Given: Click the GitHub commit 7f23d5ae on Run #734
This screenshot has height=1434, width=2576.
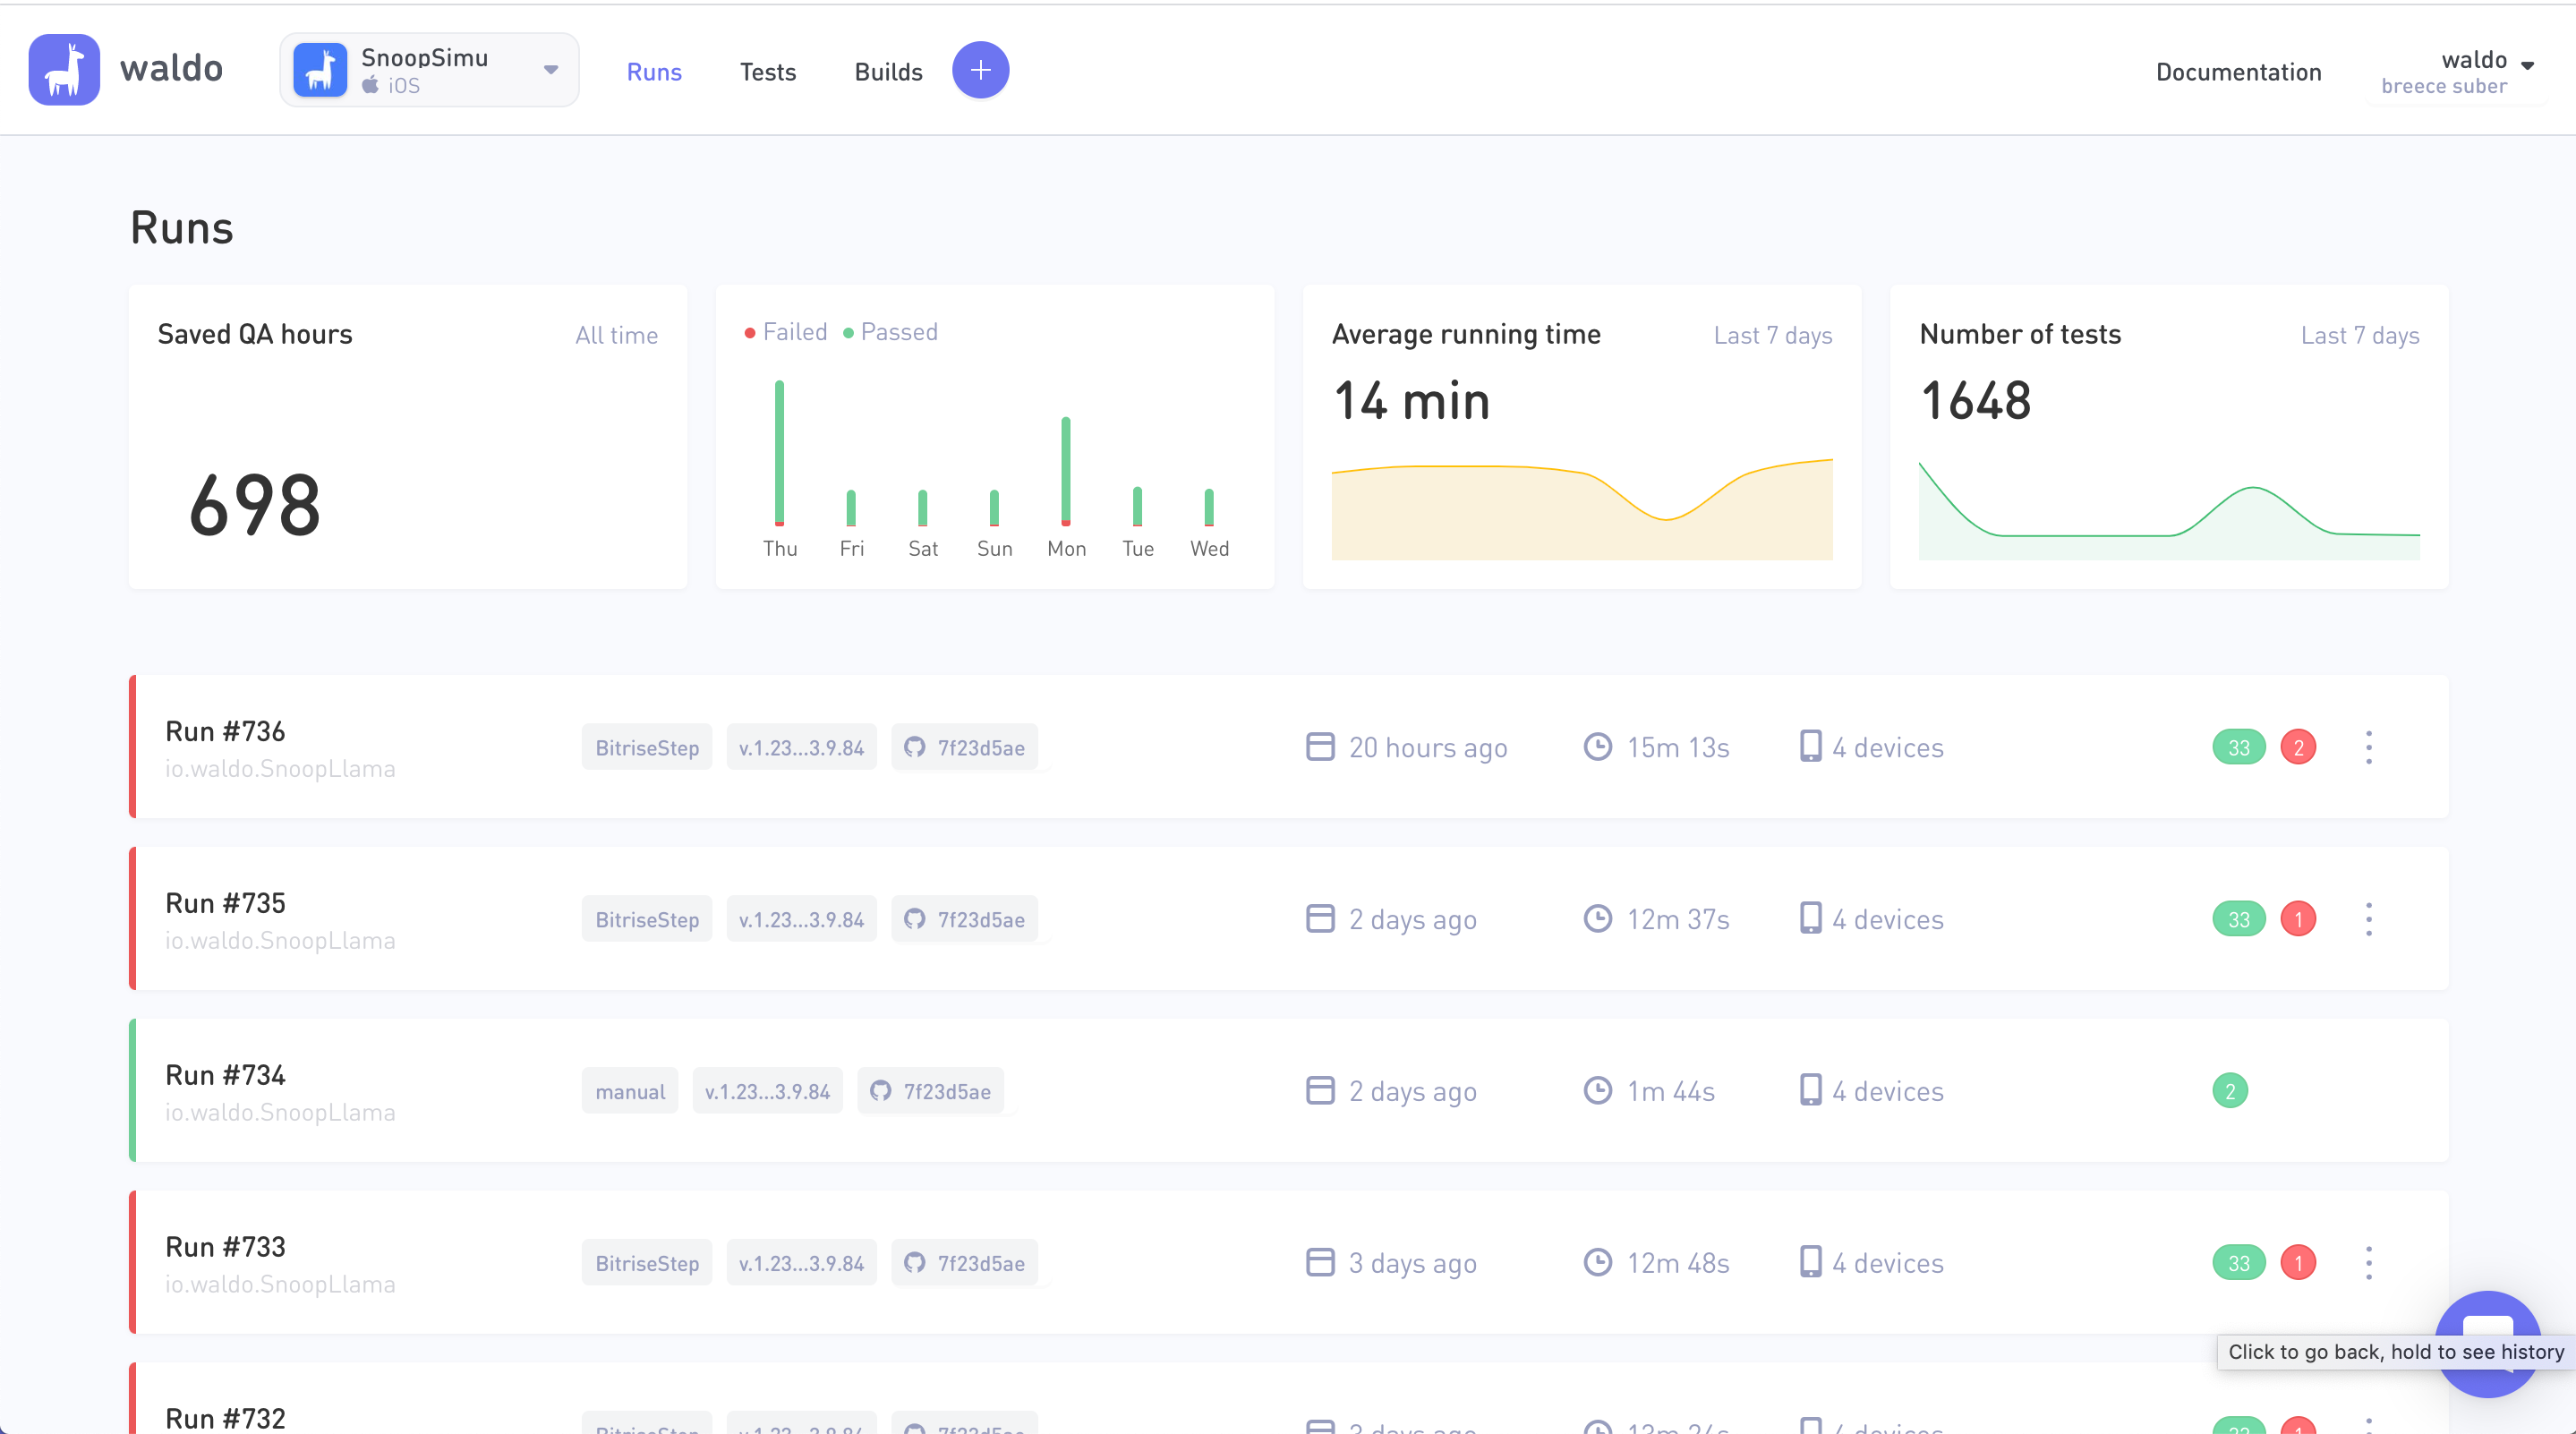Looking at the screenshot, I should point(930,1091).
